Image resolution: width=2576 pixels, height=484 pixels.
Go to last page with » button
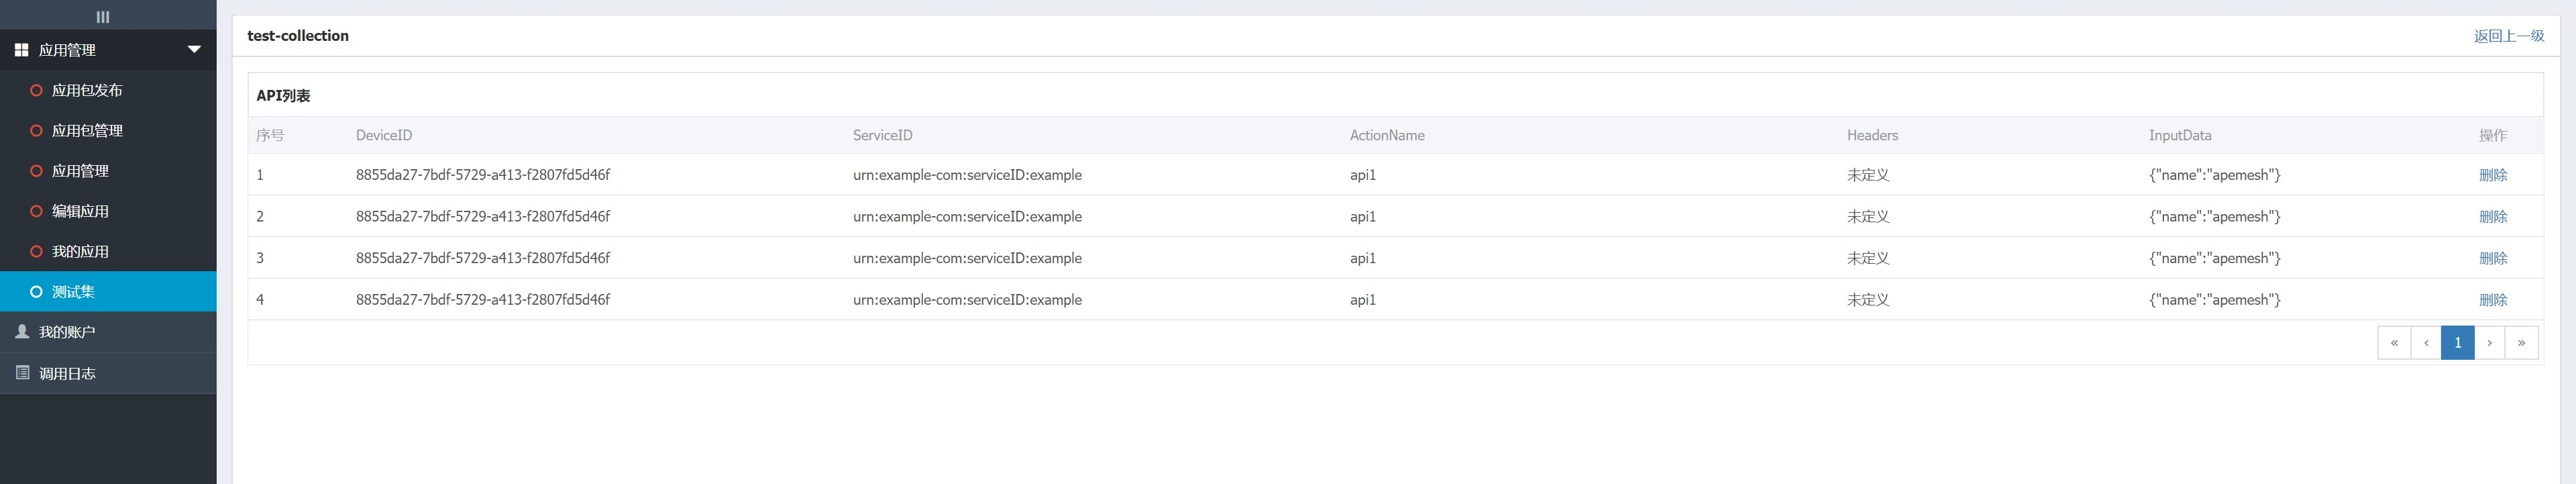click(2521, 342)
